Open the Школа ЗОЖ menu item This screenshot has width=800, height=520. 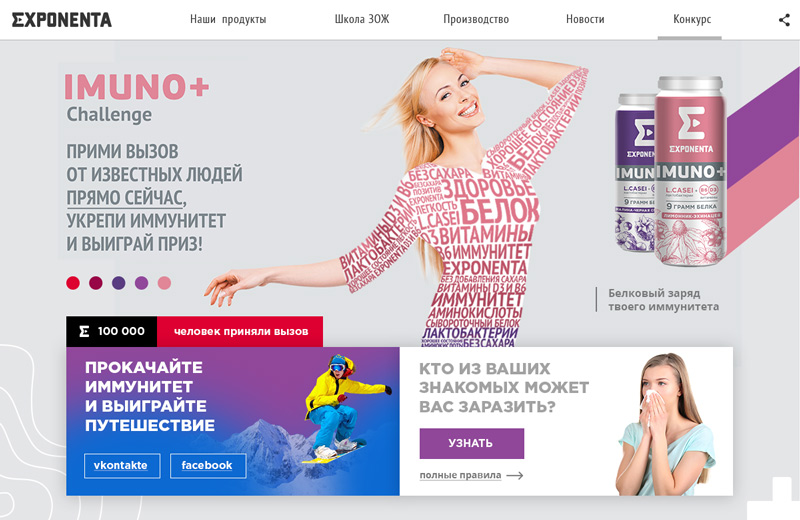click(x=362, y=19)
